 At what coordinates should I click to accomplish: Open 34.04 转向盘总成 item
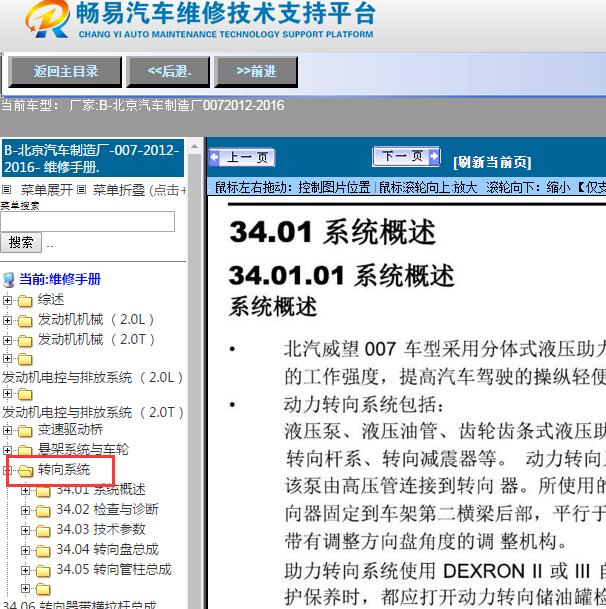(x=108, y=549)
